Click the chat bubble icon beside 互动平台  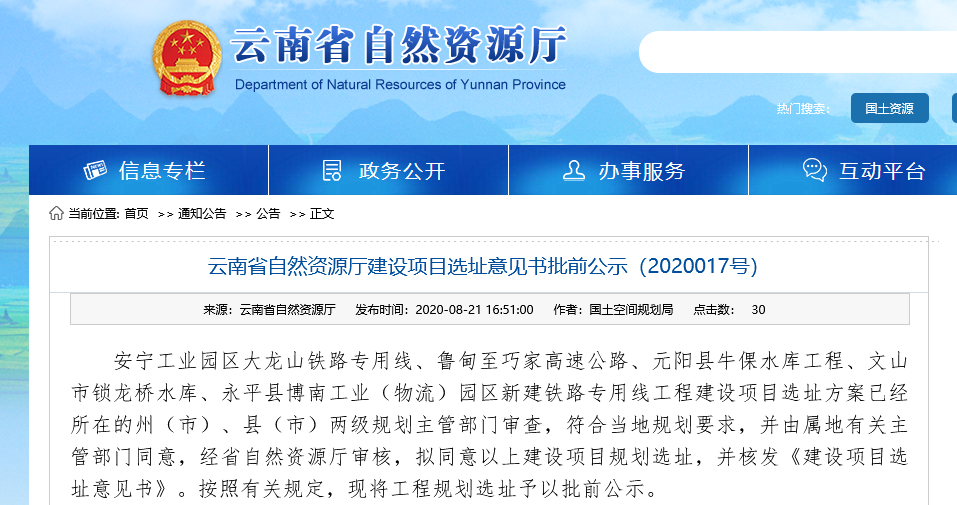815,171
